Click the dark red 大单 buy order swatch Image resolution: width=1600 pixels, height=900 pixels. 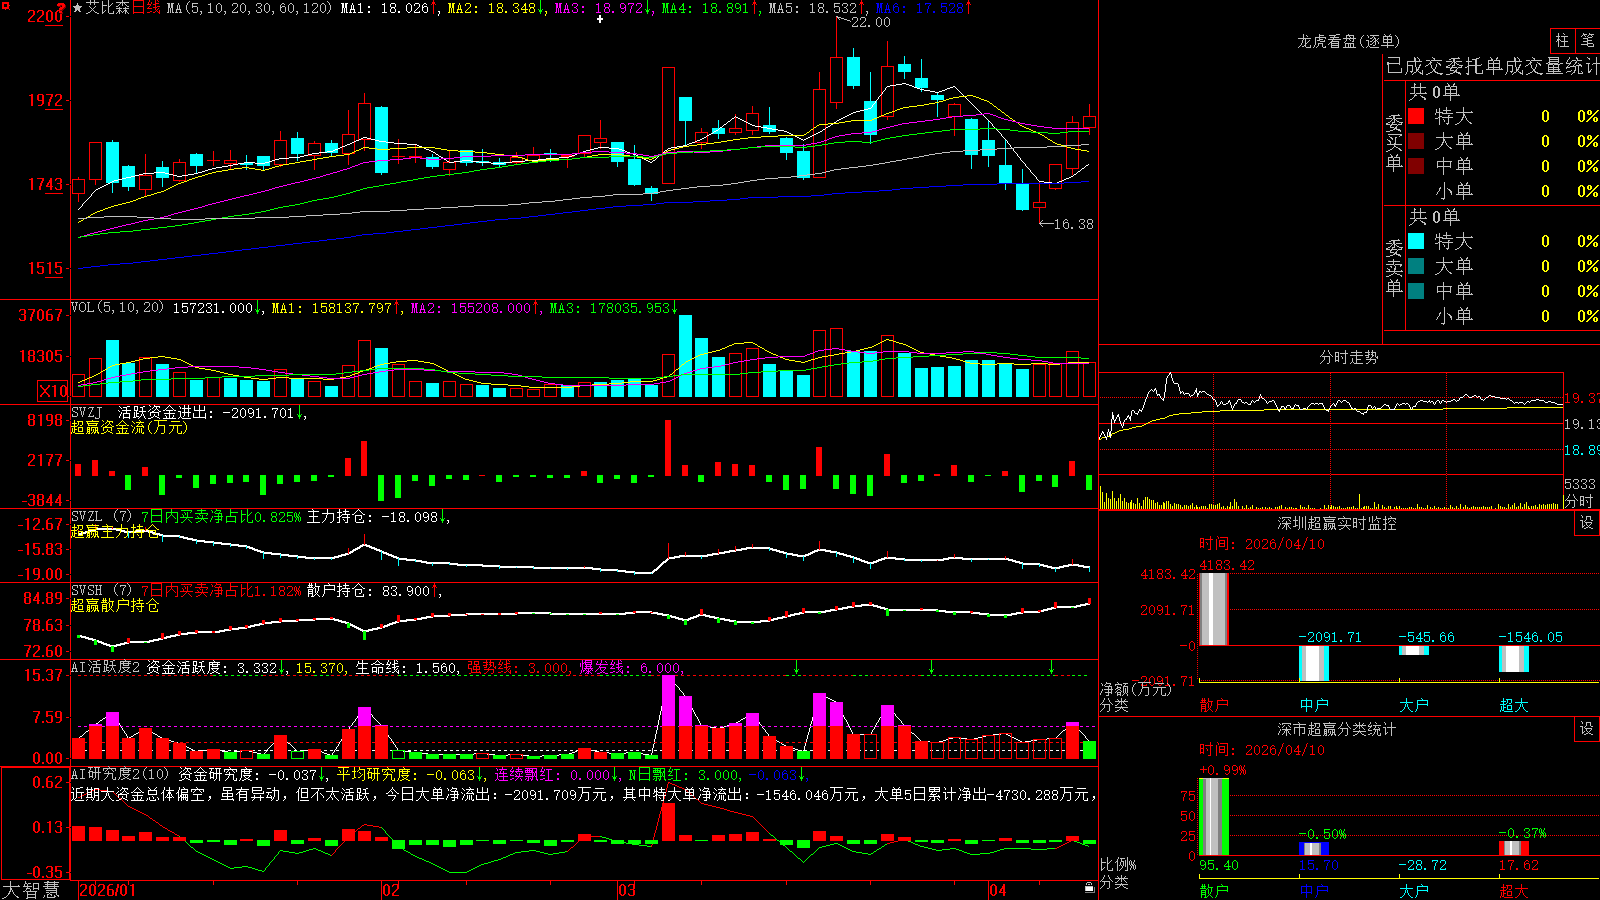click(1416, 141)
